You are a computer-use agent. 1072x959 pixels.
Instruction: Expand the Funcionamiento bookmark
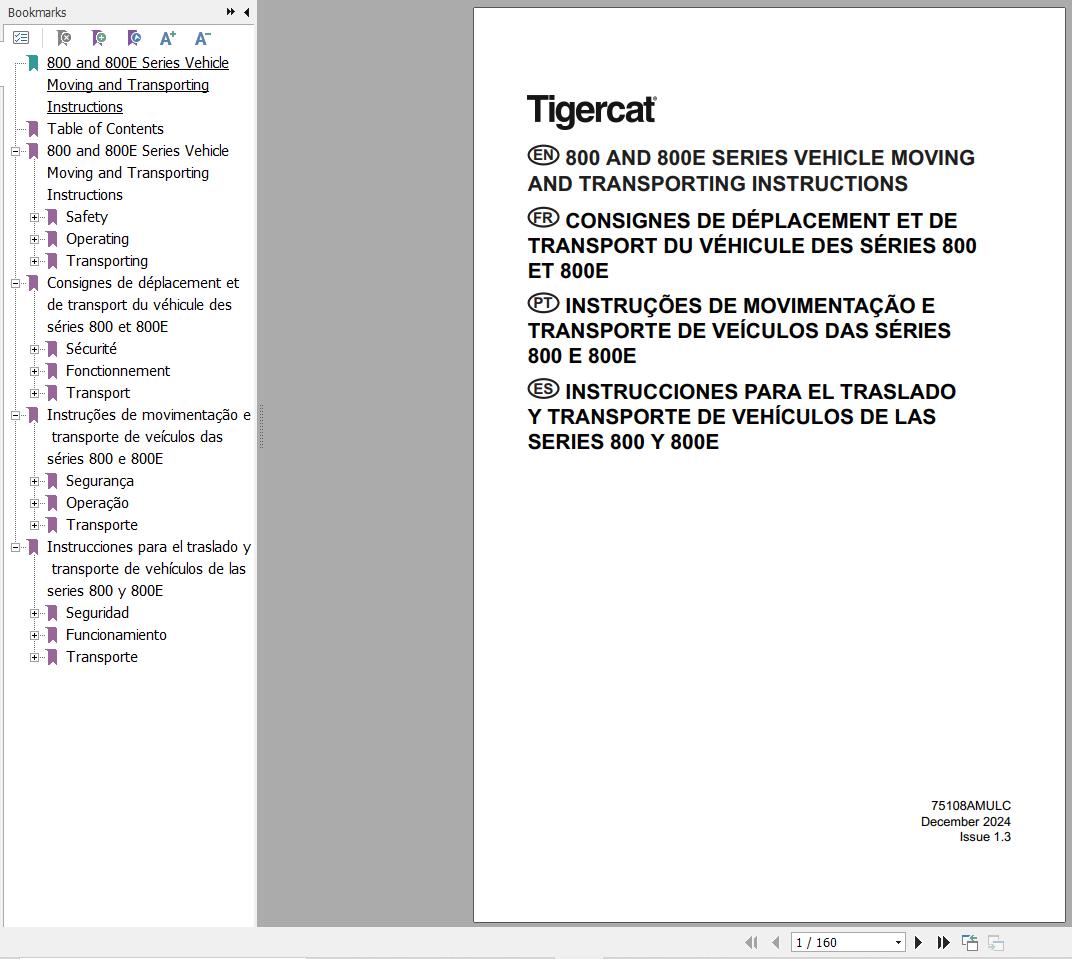(x=34, y=635)
